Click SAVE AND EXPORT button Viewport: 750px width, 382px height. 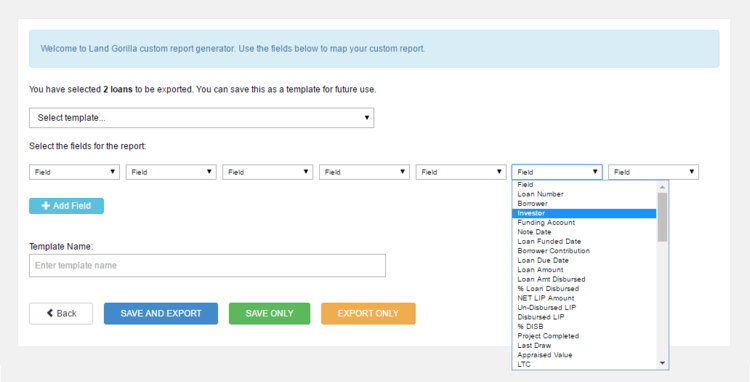[161, 314]
